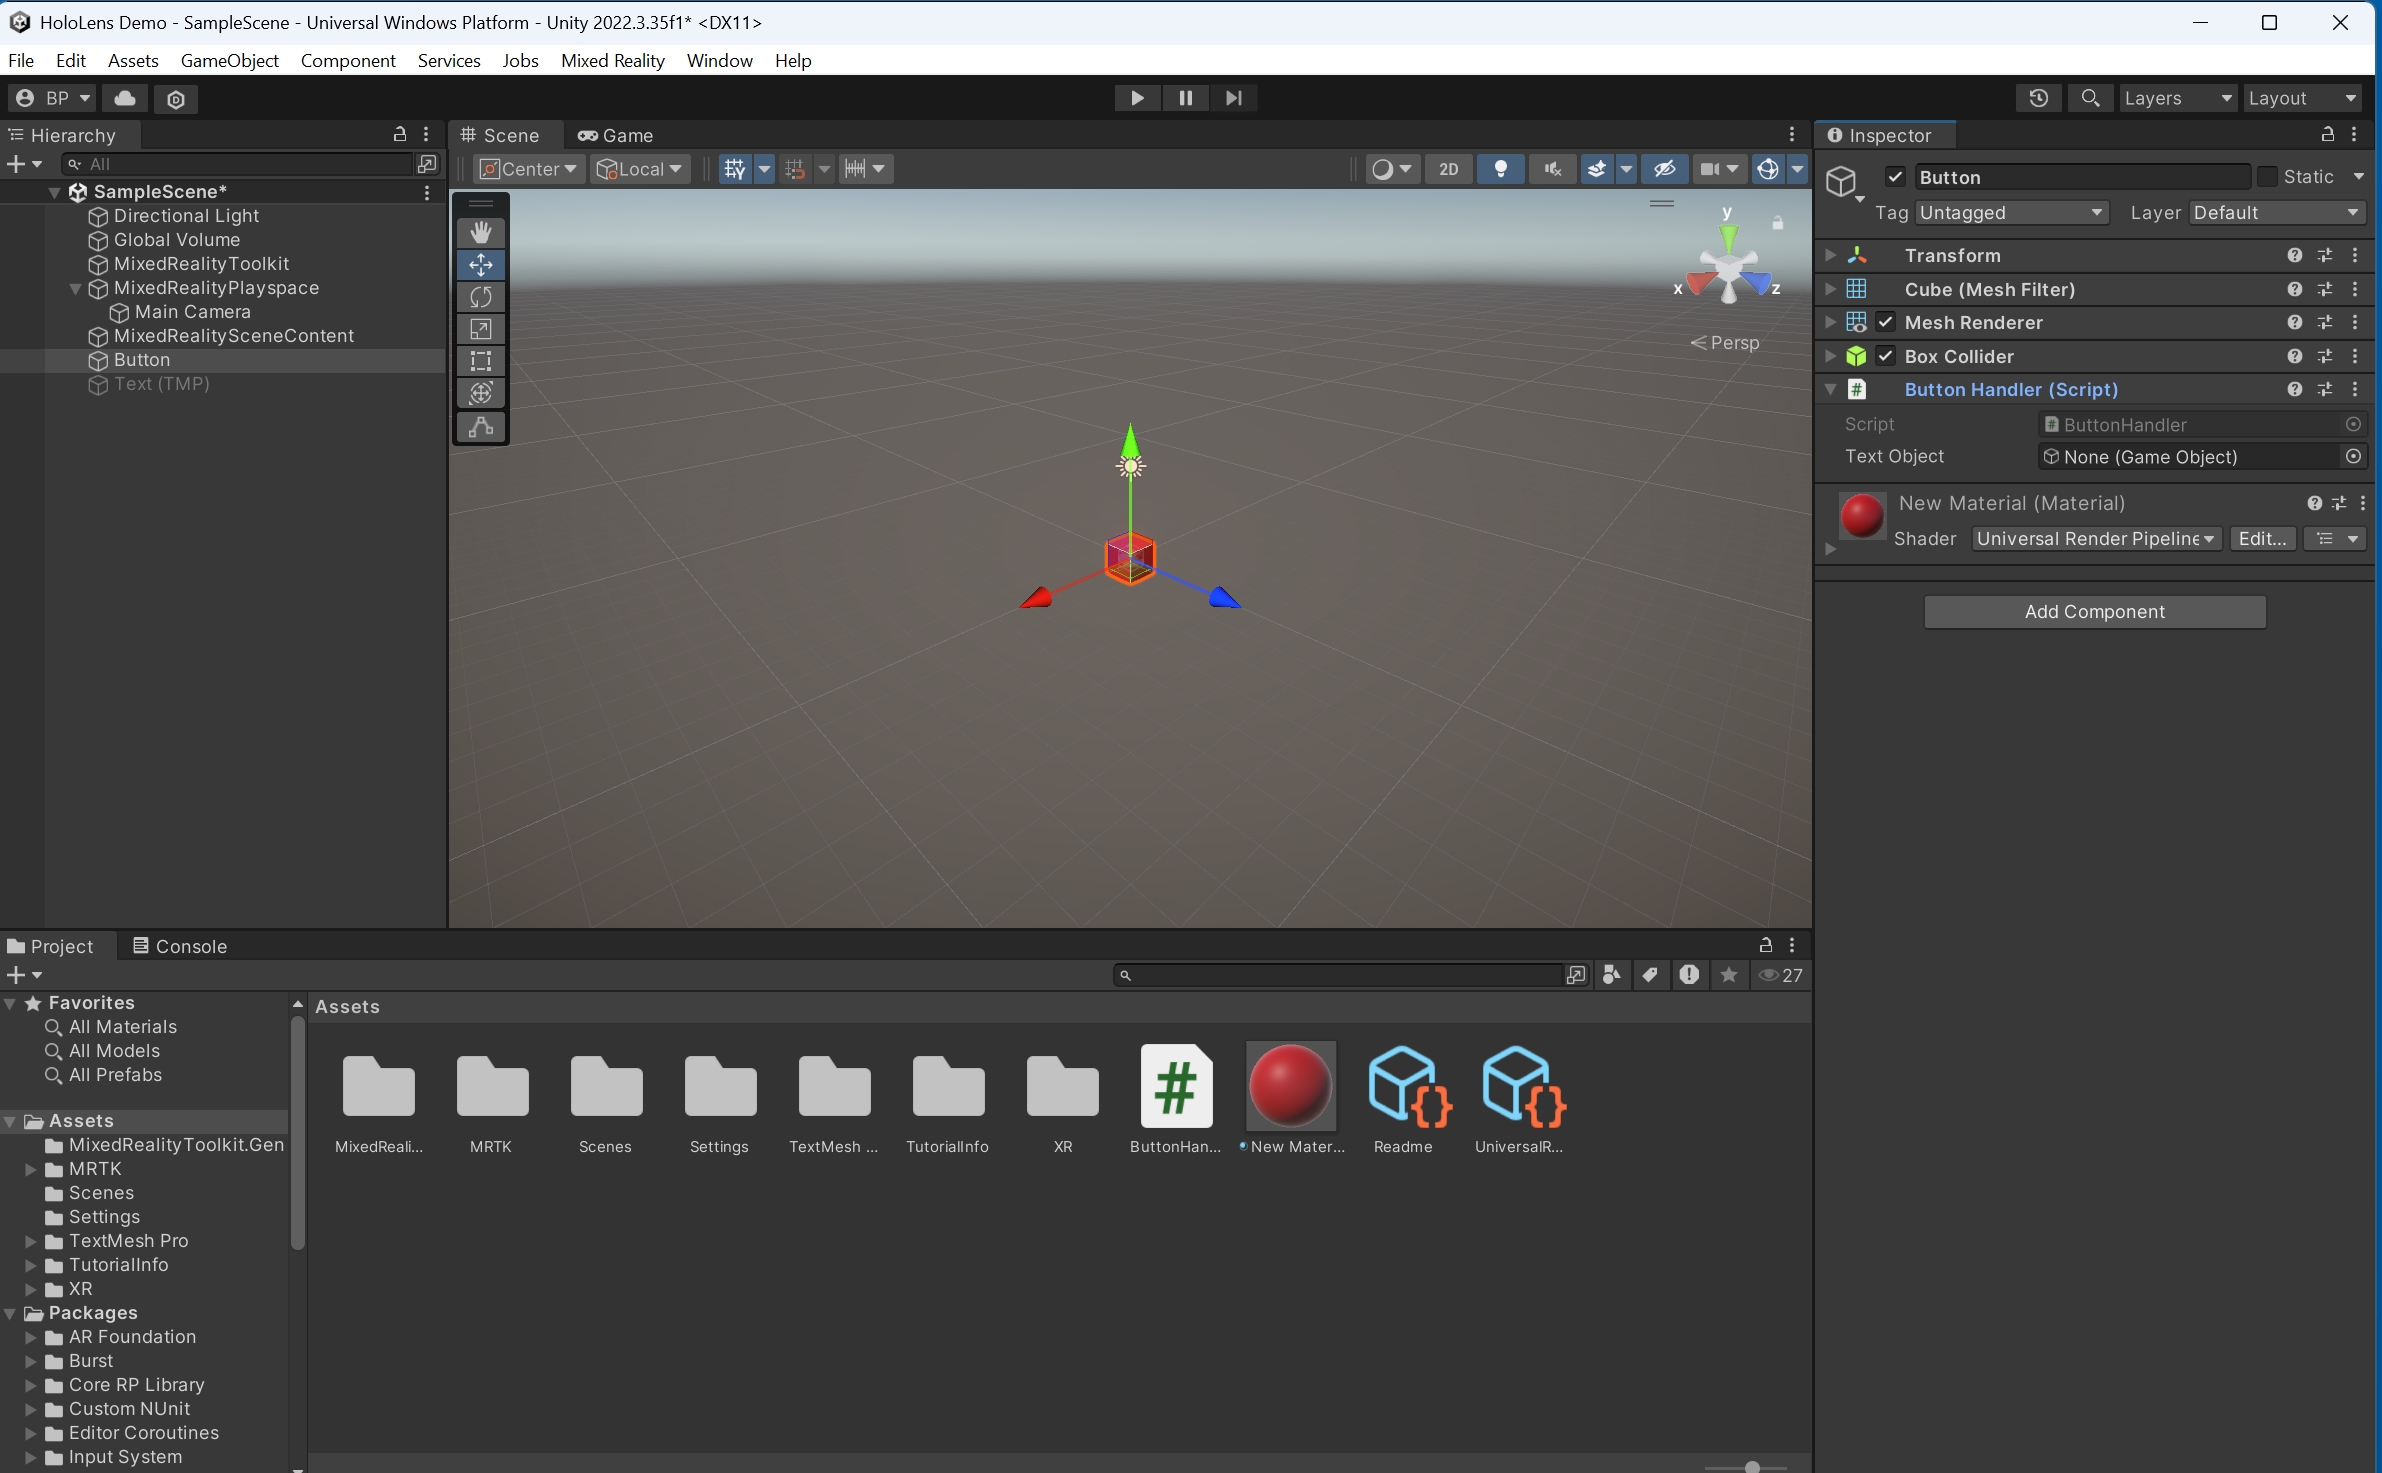Expand the Transform component

(1830, 255)
